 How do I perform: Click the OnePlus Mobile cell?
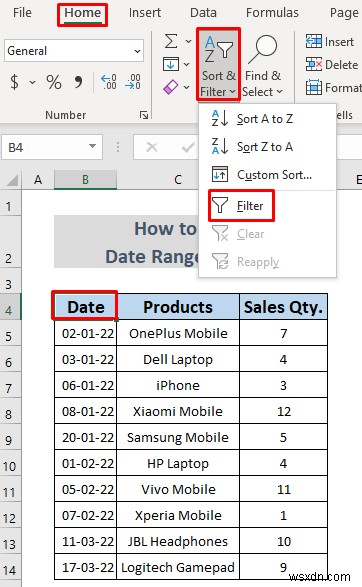tap(178, 333)
